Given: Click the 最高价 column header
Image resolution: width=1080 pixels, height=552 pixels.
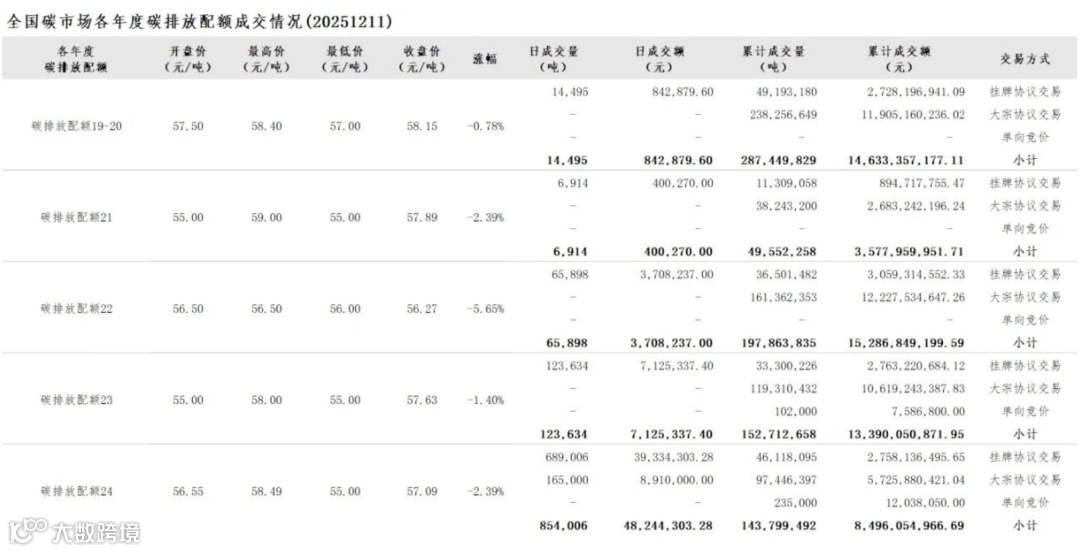Looking at the screenshot, I should pos(266,59).
